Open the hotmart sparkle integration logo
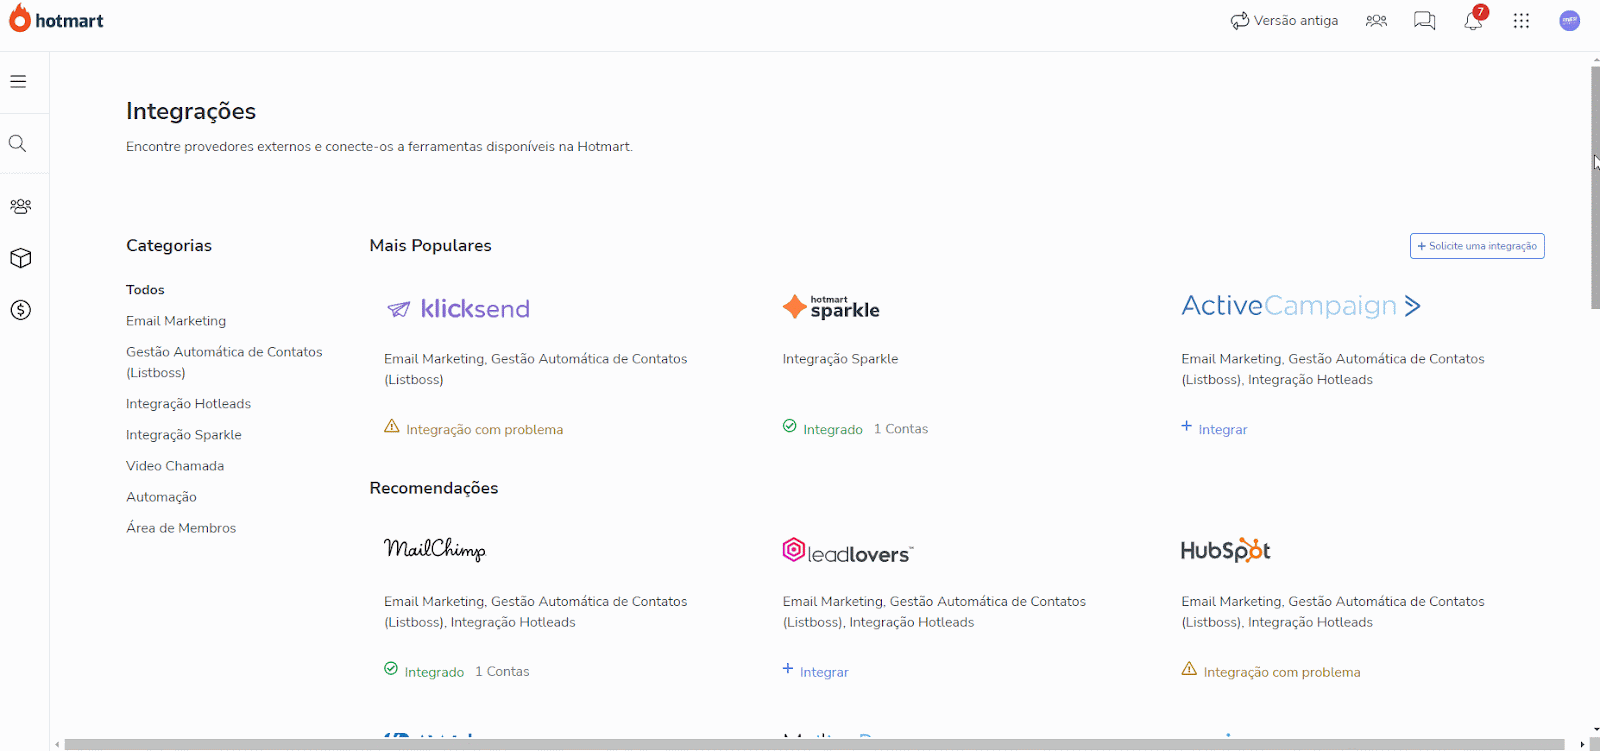This screenshot has height=751, width=1600. [x=831, y=307]
